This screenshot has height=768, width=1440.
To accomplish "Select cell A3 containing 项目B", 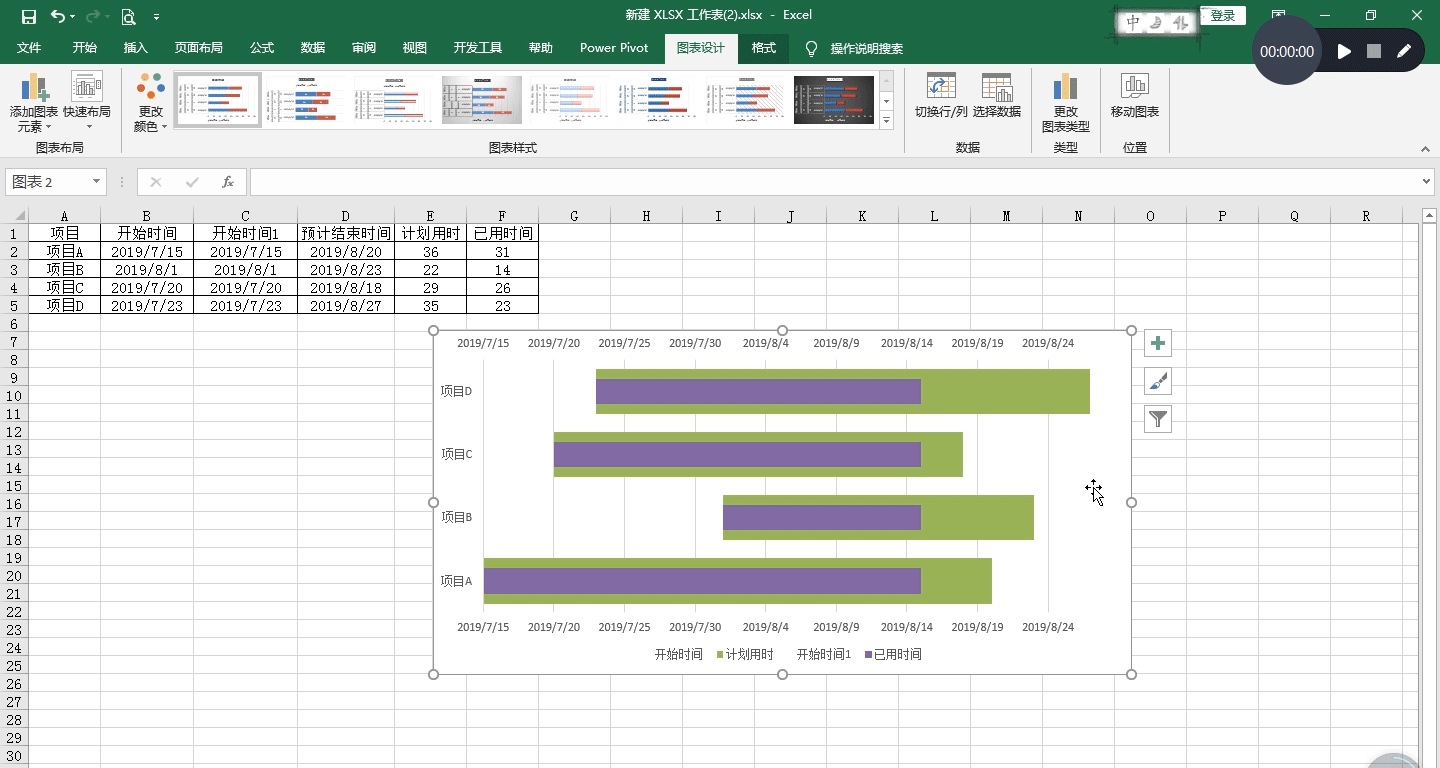I will click(x=64, y=270).
